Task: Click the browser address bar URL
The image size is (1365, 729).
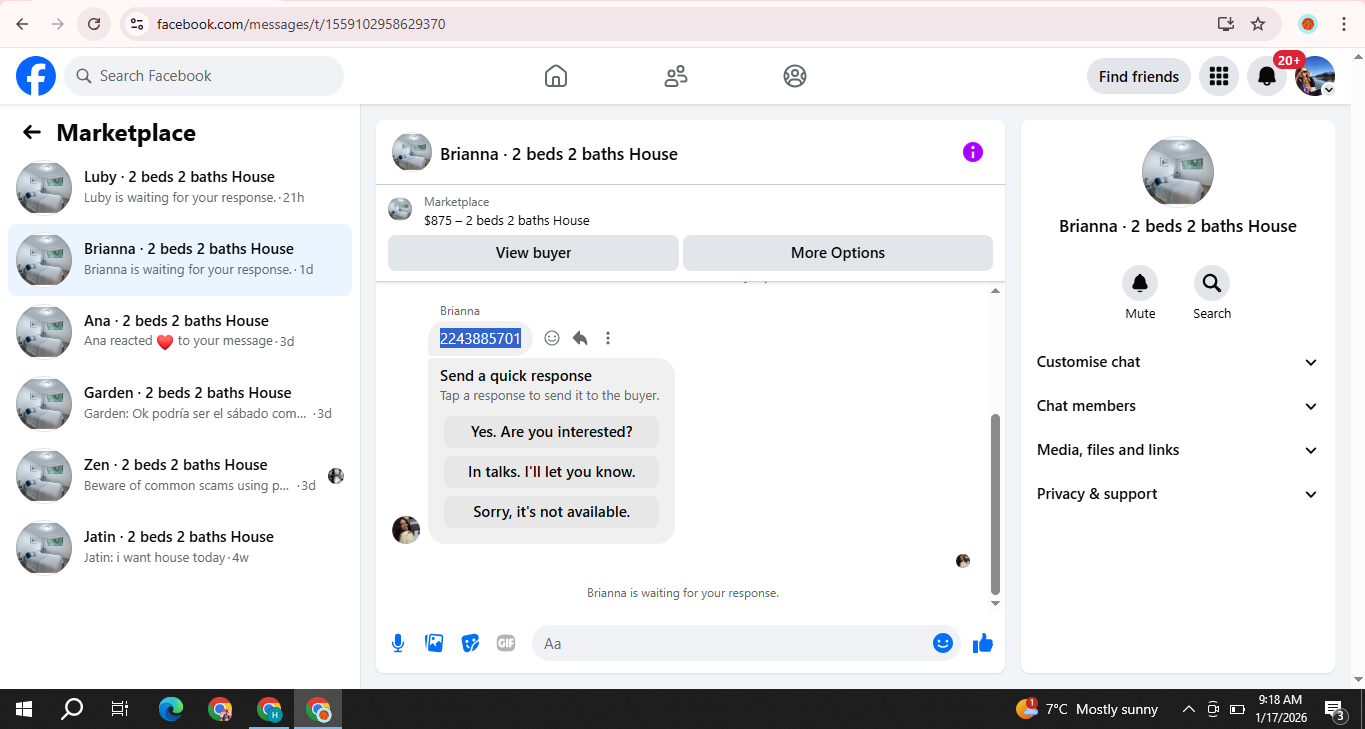Action: pyautogui.click(x=301, y=24)
